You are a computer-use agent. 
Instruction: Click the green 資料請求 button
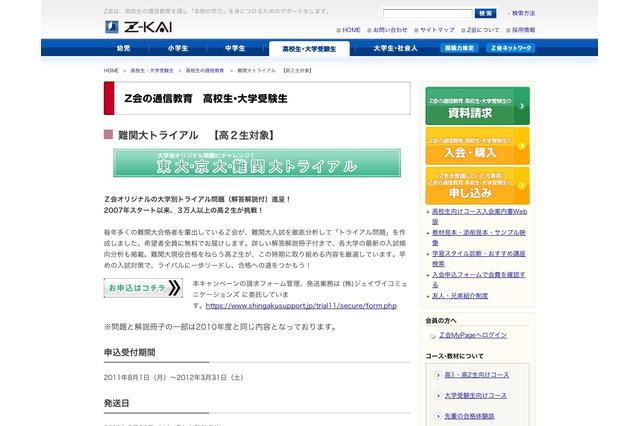(478, 106)
